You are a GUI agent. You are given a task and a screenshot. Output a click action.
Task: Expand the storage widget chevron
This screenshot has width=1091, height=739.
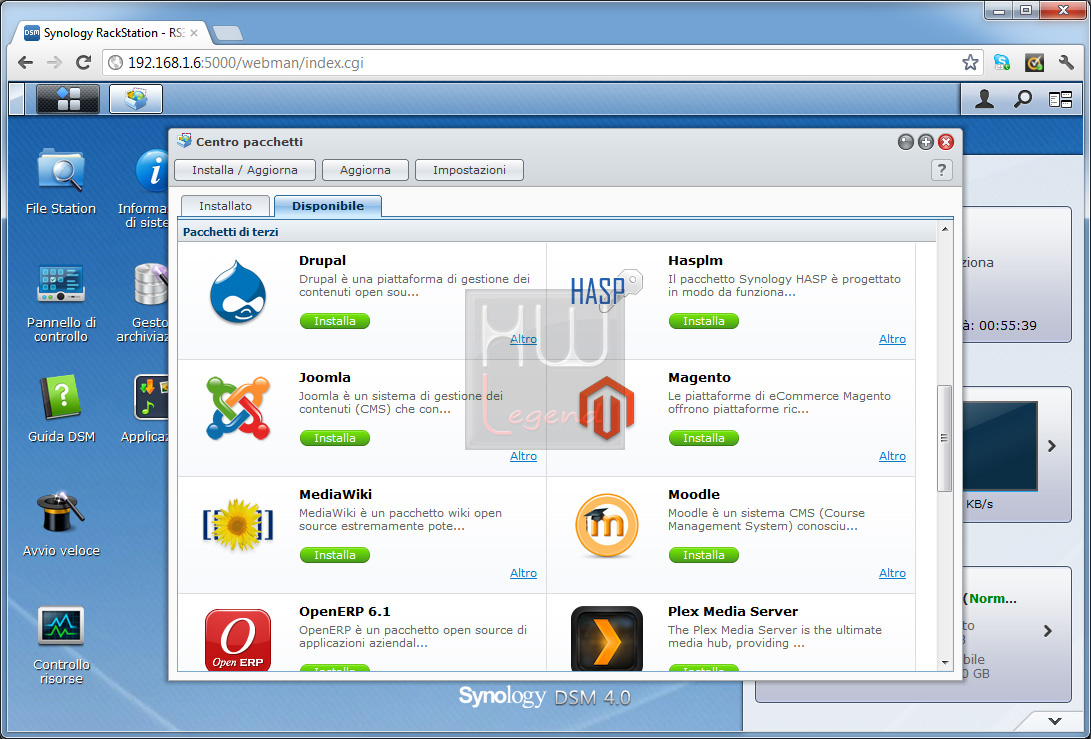(1048, 631)
